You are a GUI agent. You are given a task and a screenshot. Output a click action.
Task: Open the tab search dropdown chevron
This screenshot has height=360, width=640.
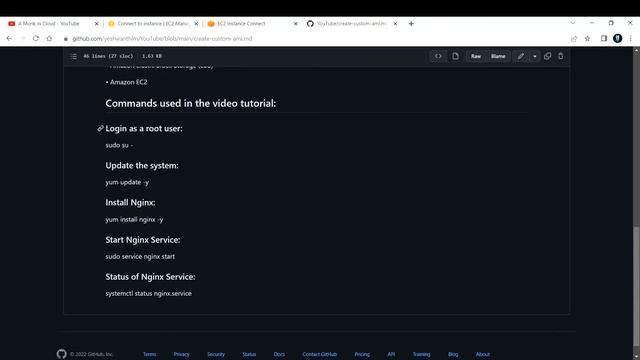point(573,23)
